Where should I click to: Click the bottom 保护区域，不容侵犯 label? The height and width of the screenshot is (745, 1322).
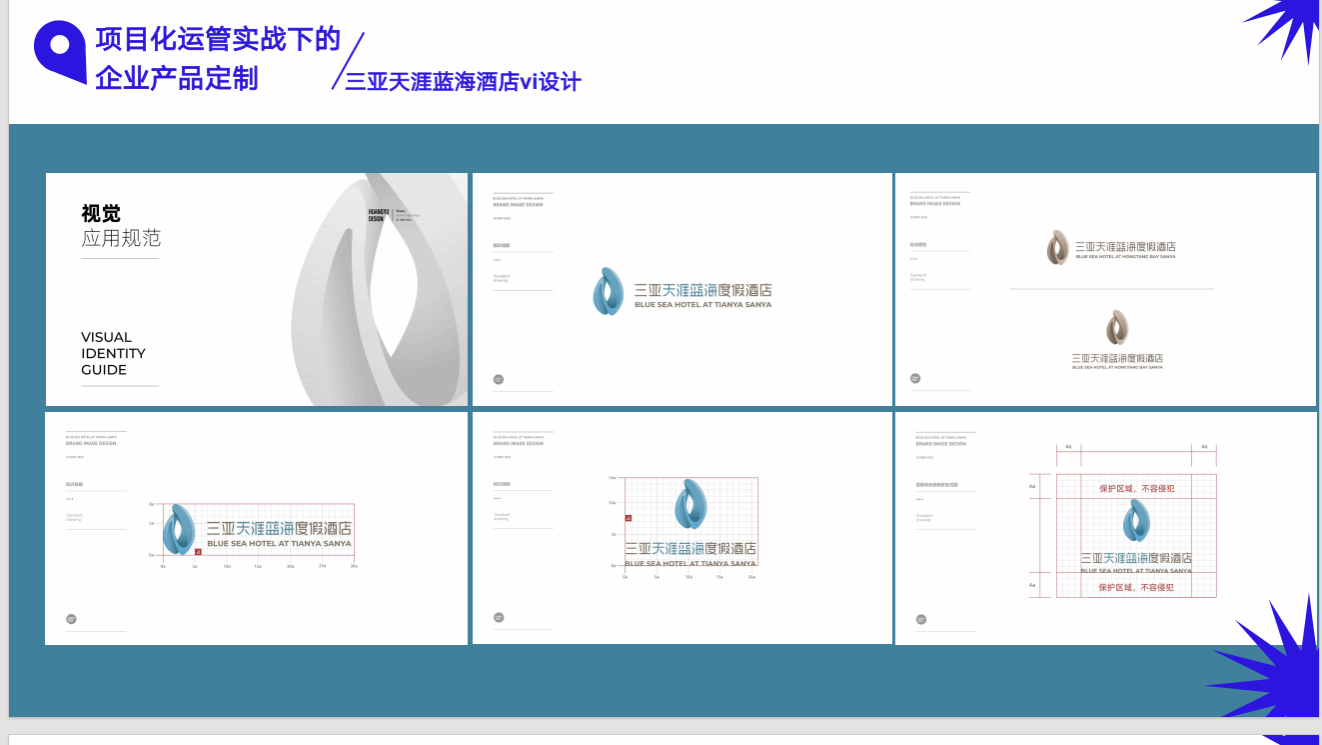1136,587
